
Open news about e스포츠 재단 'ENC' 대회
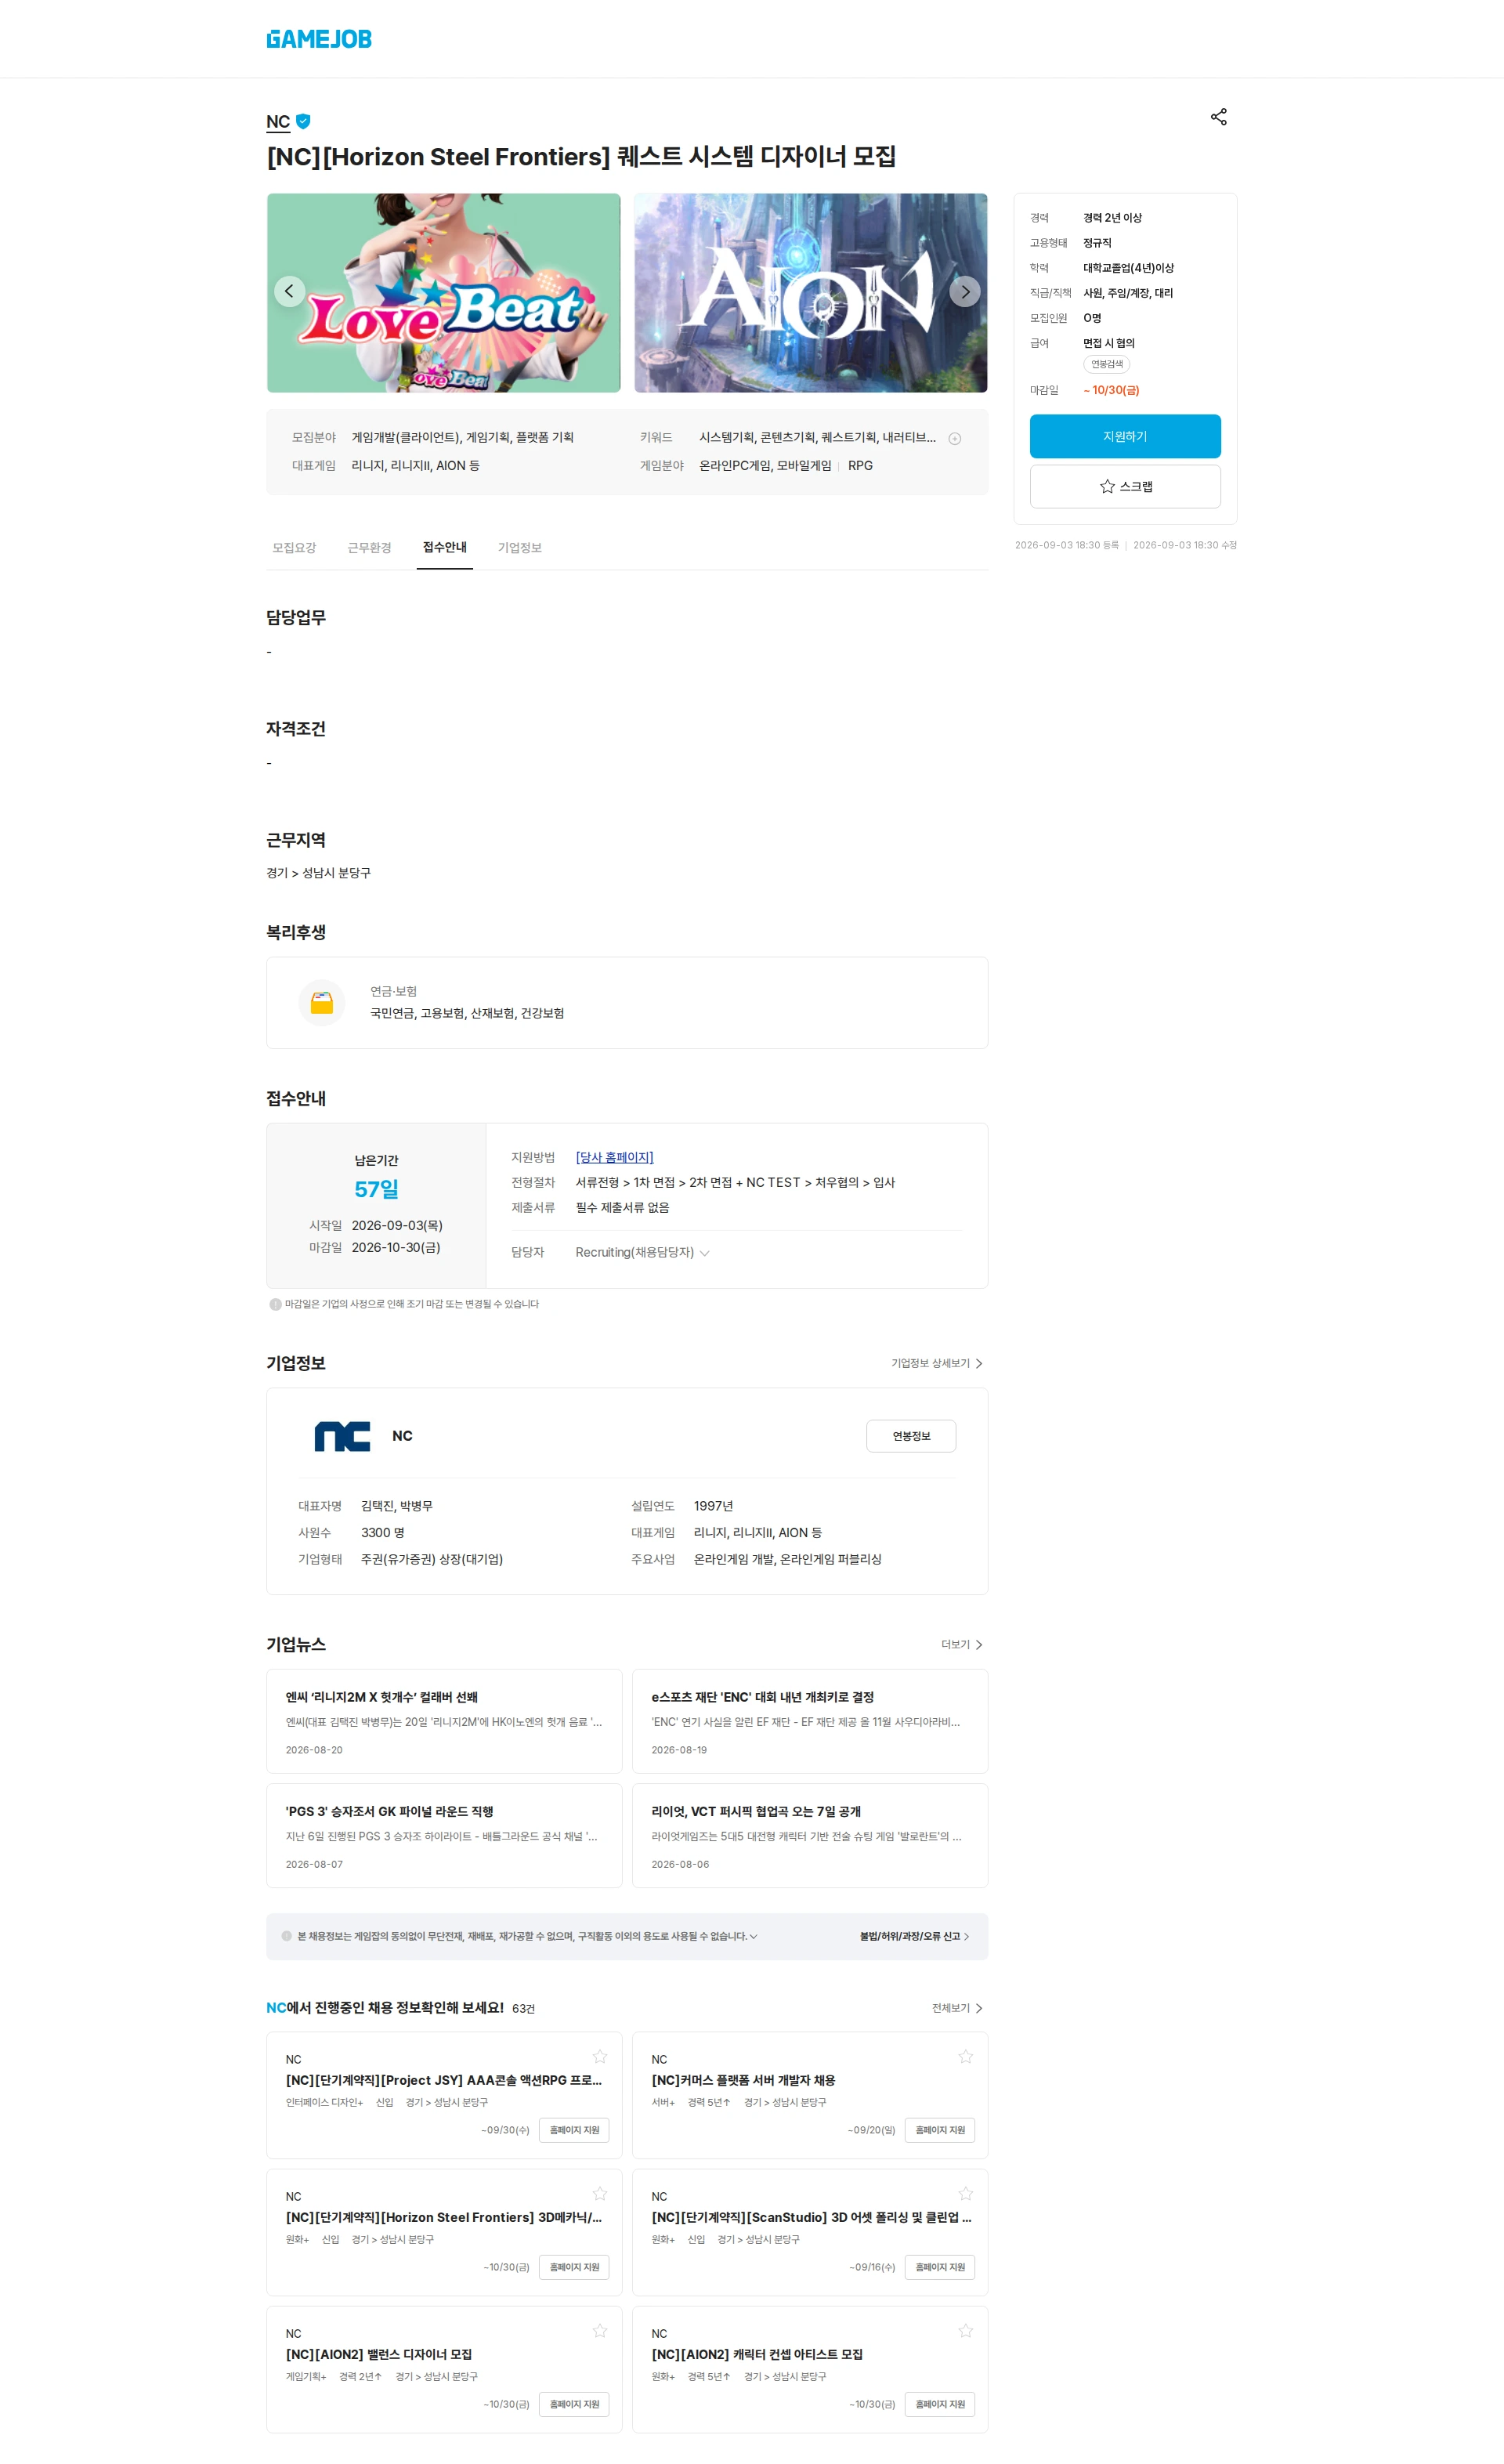762,1697
